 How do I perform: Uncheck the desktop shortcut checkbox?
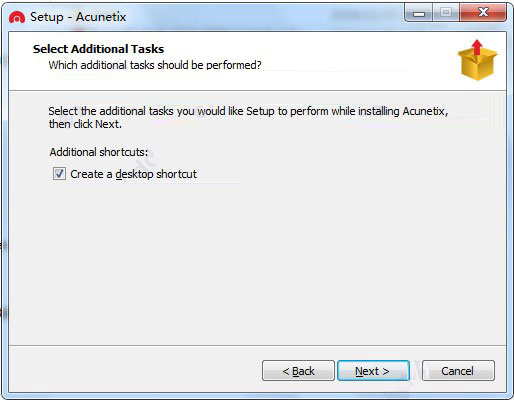[x=59, y=174]
